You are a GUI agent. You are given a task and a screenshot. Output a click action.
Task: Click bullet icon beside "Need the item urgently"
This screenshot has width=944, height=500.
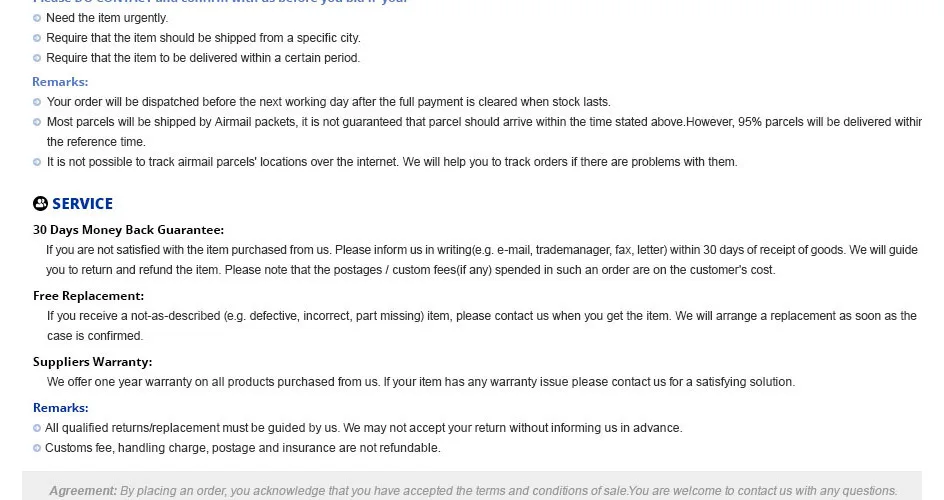coord(37,18)
